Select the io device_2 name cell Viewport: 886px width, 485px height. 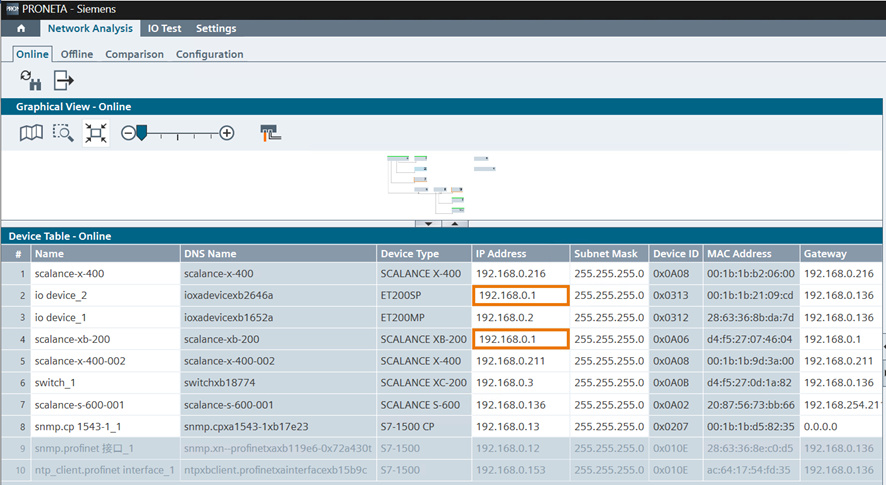pos(106,295)
